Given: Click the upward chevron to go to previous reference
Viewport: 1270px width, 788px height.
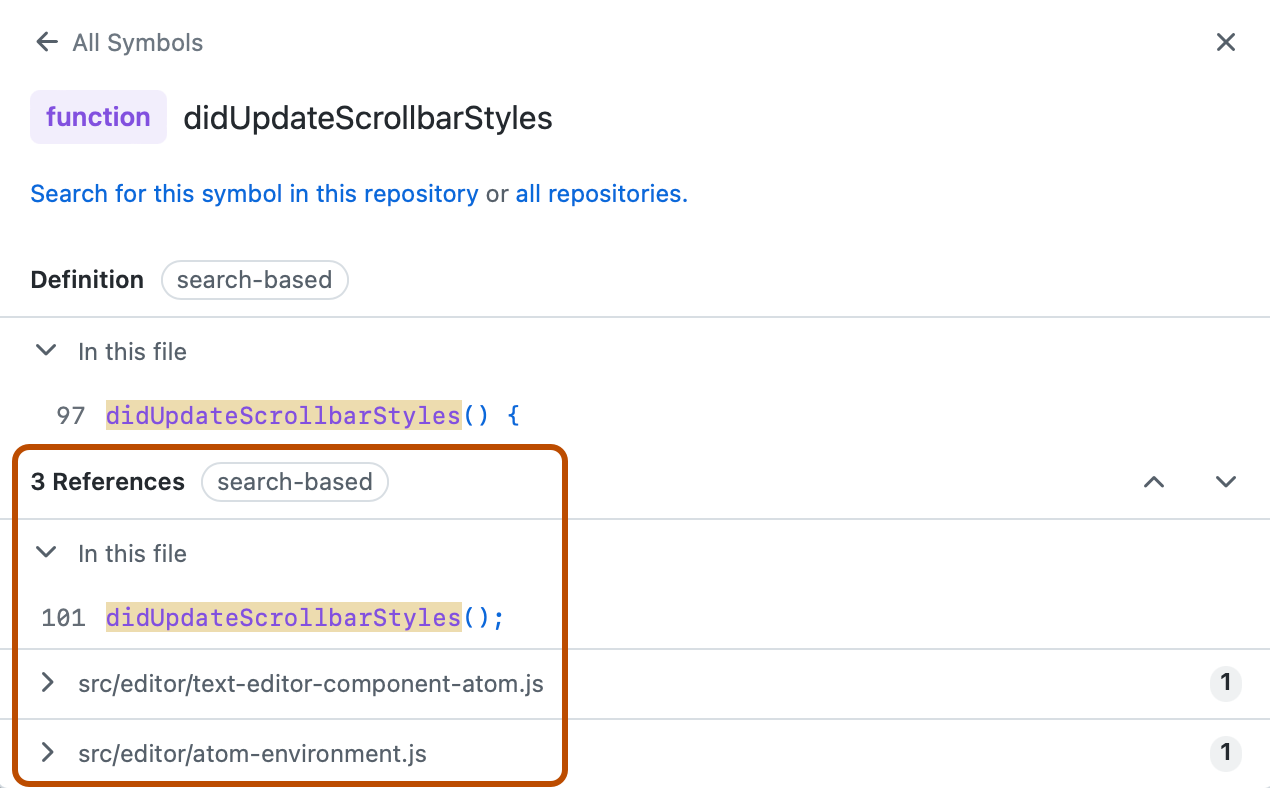Looking at the screenshot, I should point(1154,482).
